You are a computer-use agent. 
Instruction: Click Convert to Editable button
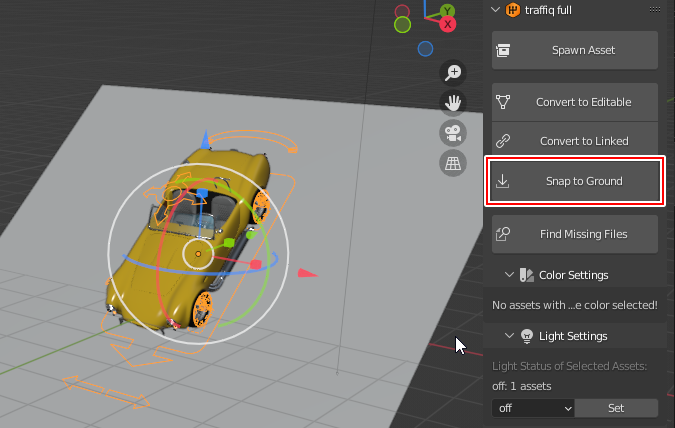pyautogui.click(x=575, y=101)
